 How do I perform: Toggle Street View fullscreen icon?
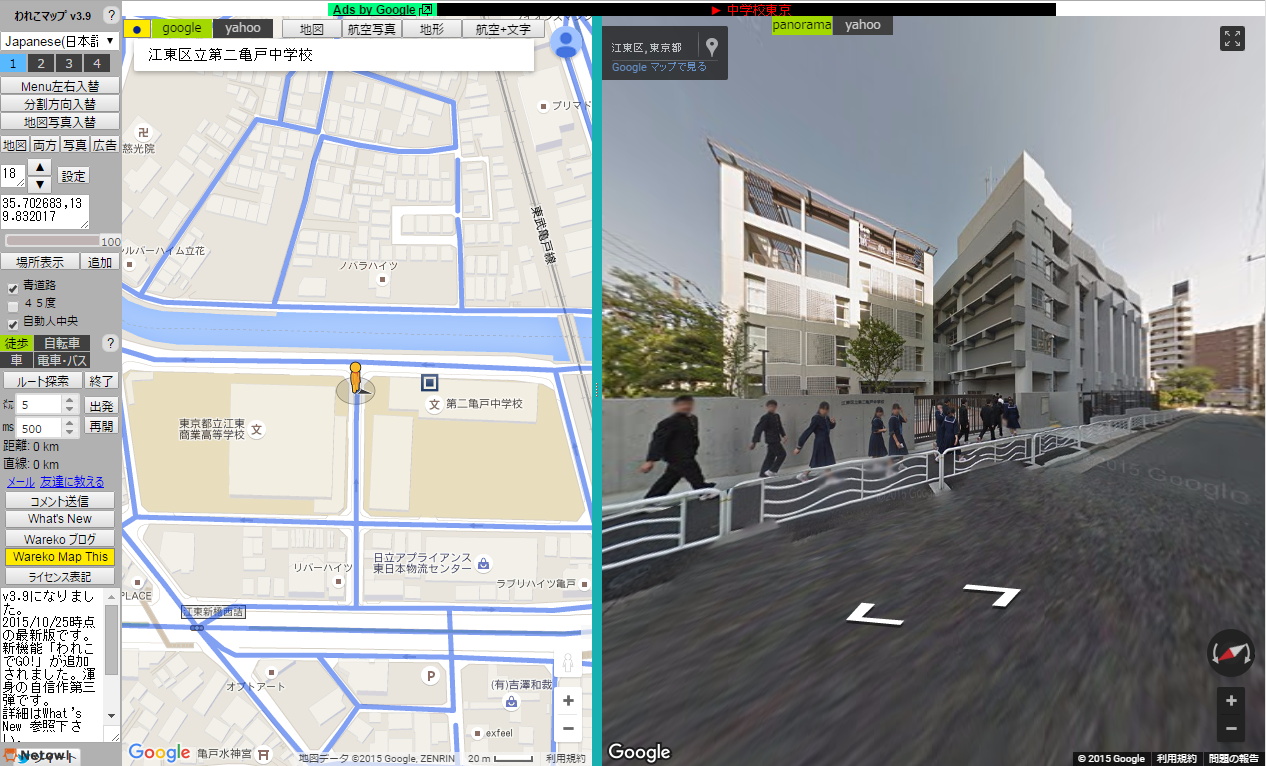[1233, 39]
